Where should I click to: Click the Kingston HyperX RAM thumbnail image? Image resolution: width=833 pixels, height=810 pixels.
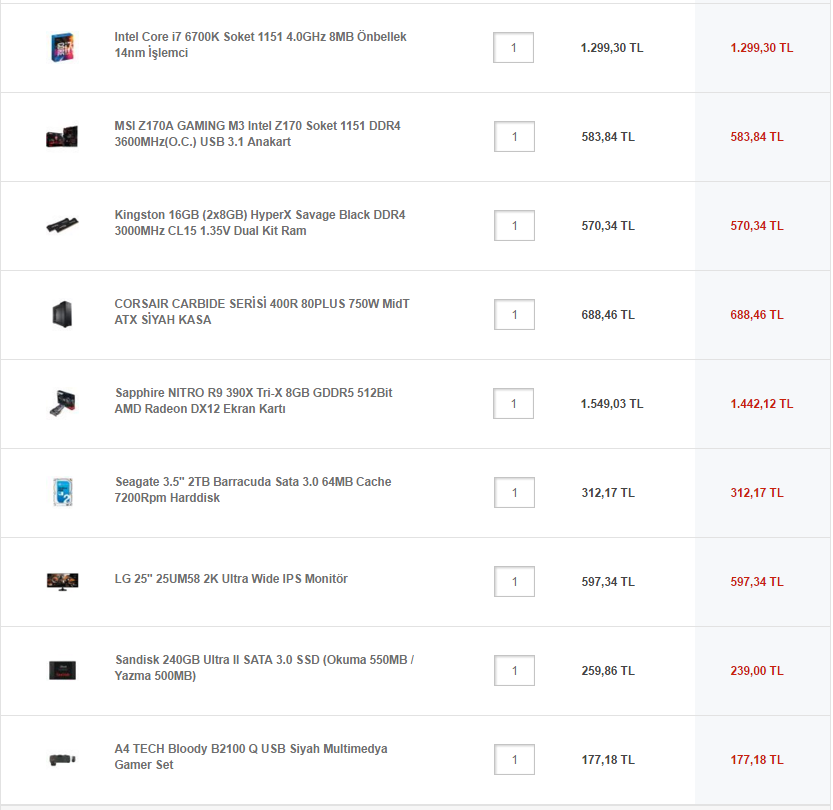click(x=62, y=225)
